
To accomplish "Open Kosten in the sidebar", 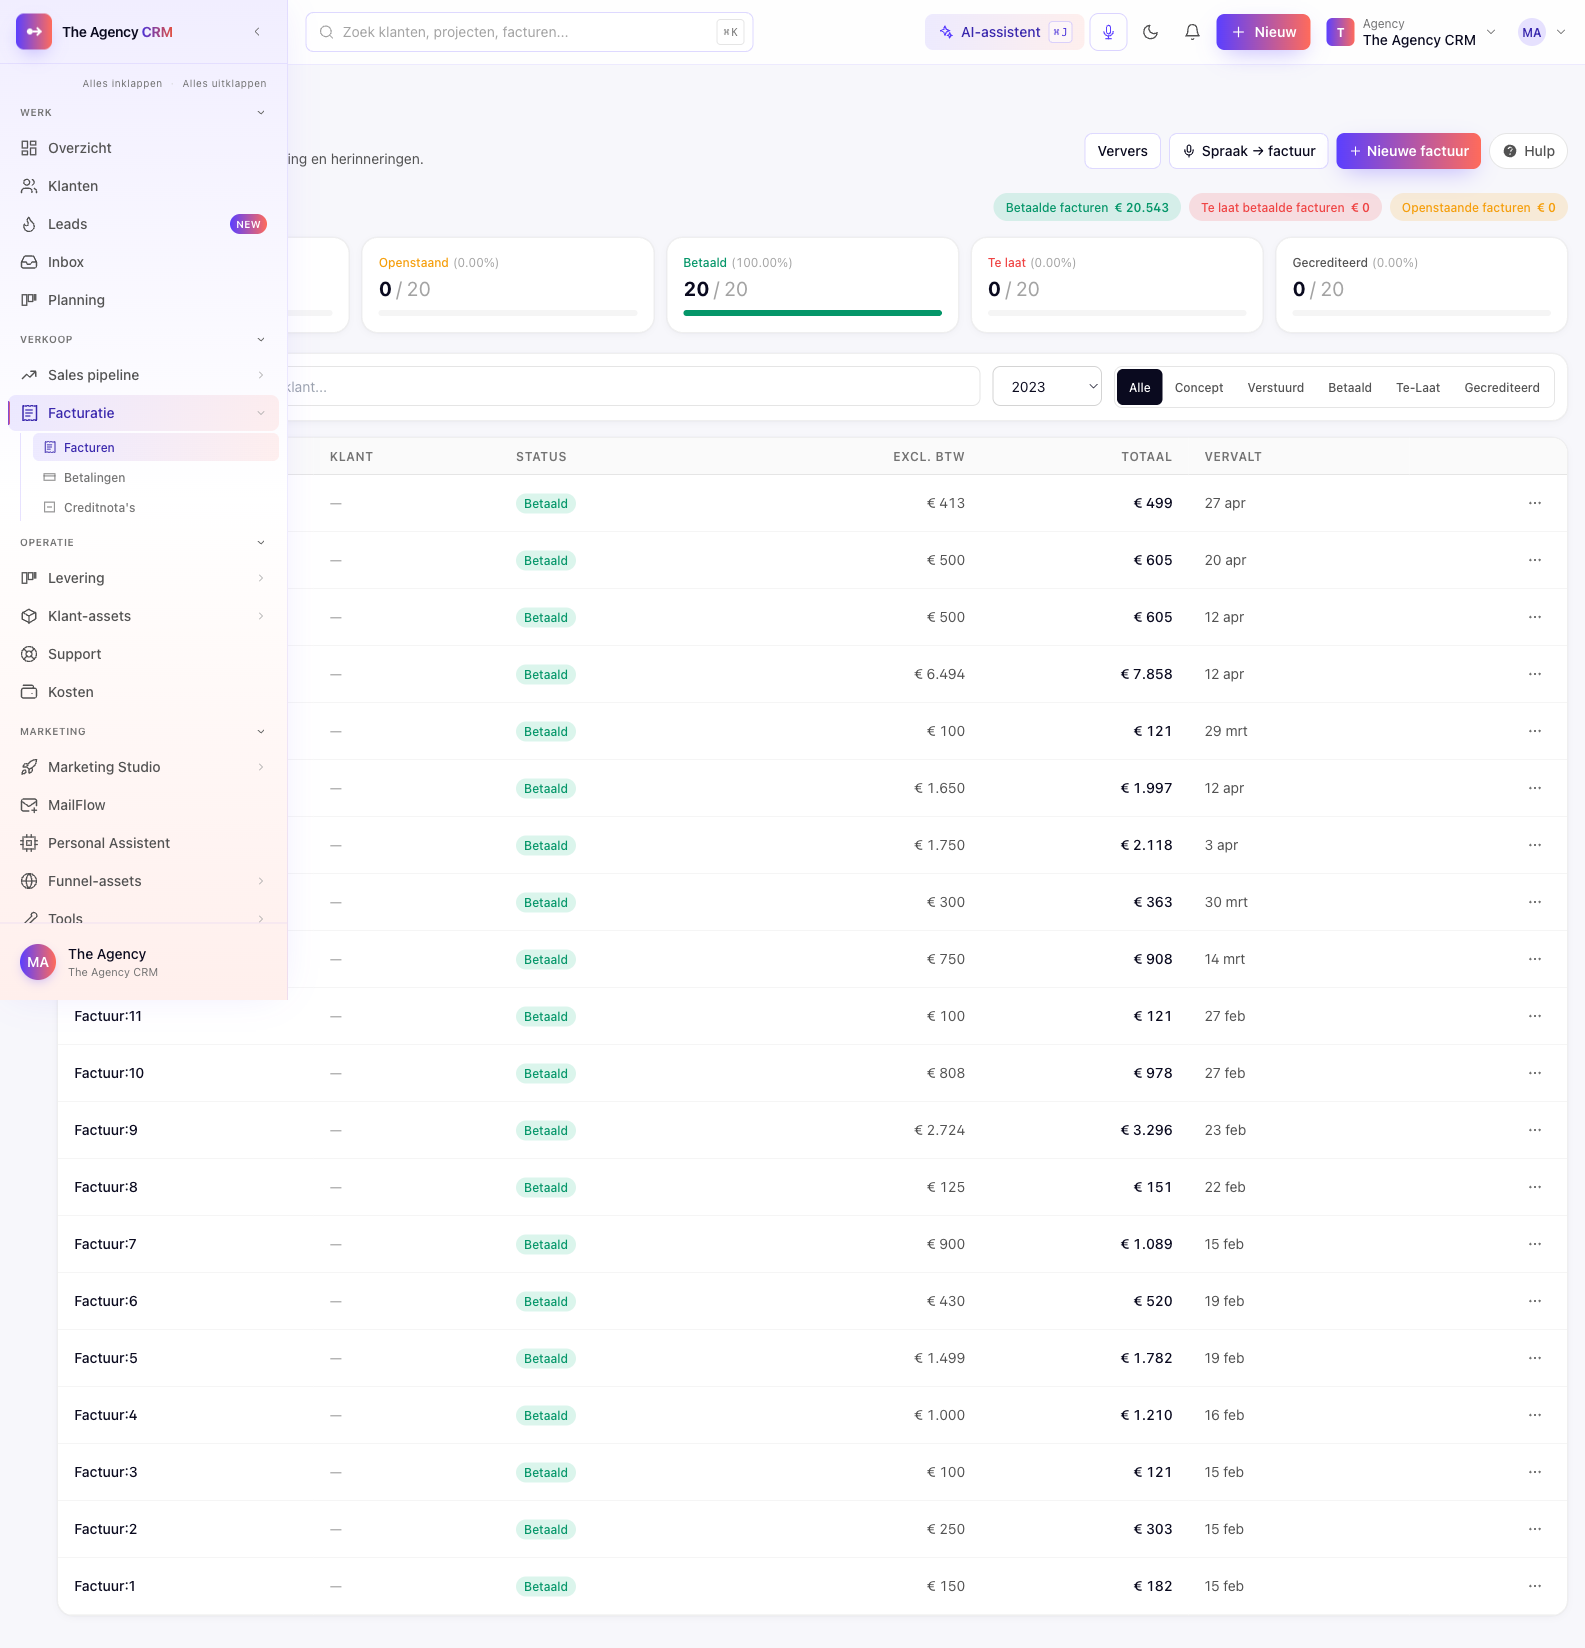I will (143, 692).
